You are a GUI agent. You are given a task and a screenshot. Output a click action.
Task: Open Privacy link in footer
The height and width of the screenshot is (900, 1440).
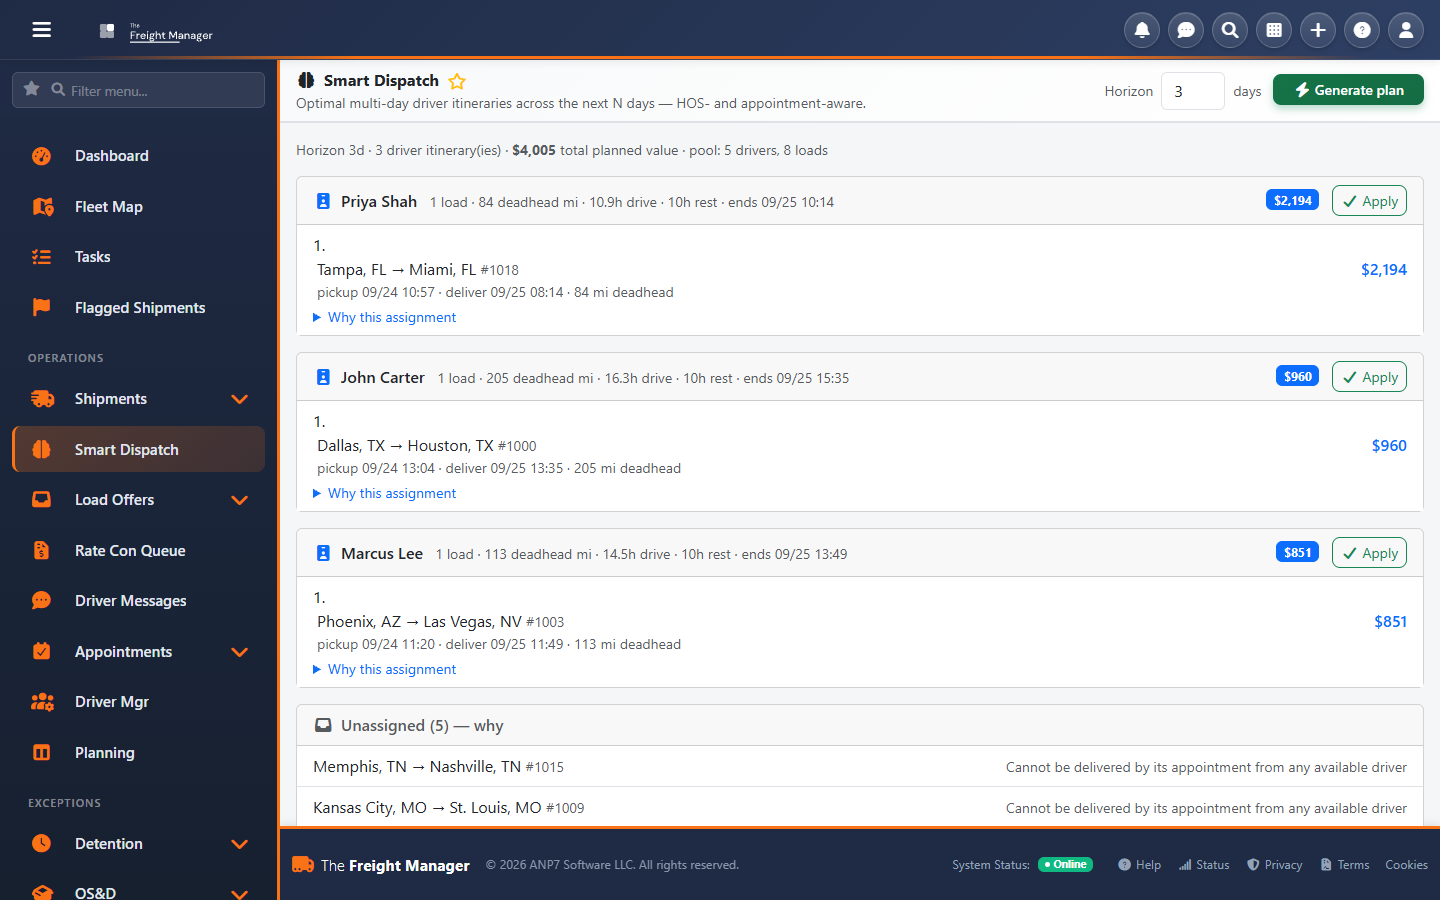point(1275,865)
